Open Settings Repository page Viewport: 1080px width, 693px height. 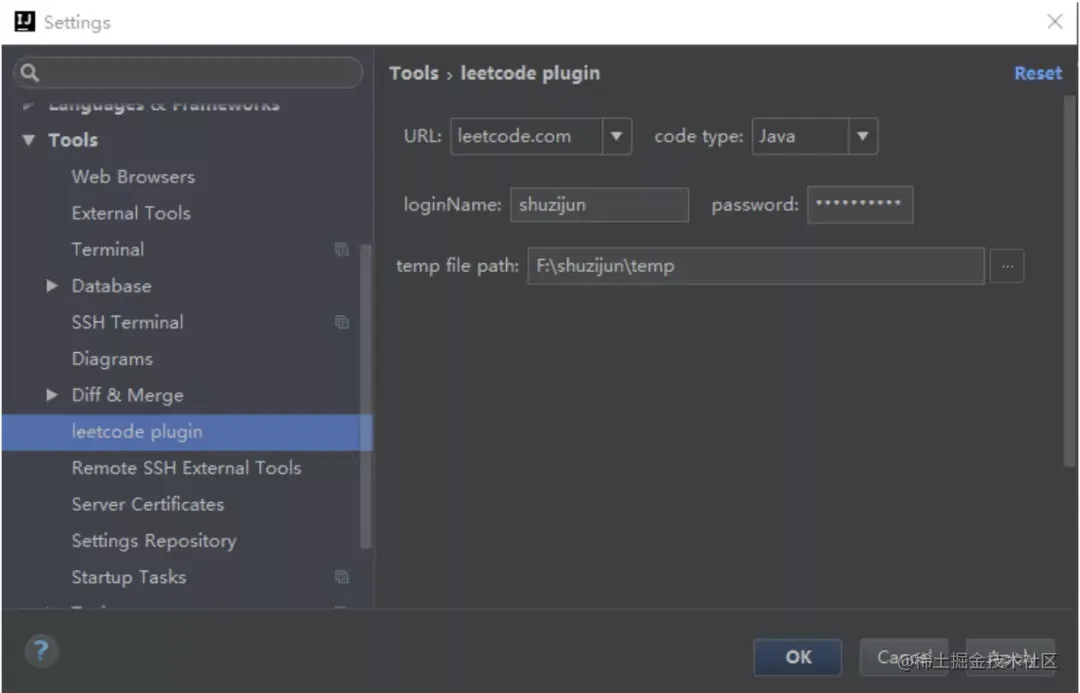click(154, 541)
